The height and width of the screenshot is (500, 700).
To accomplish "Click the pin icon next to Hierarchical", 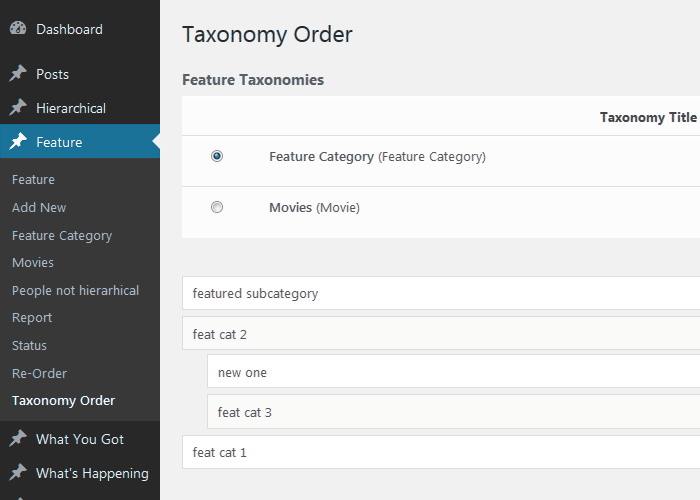I will tap(18, 108).
